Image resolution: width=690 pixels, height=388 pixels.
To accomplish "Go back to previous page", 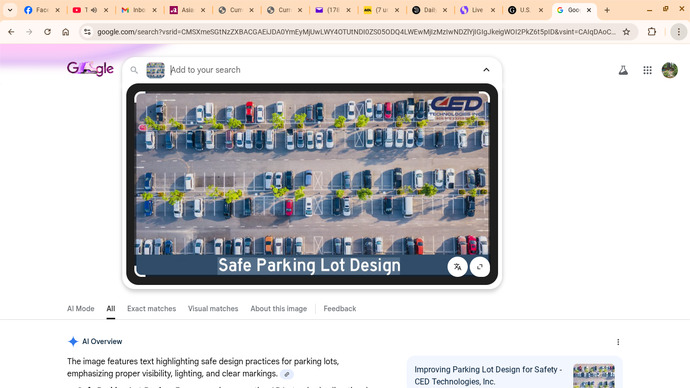I will (x=11, y=32).
